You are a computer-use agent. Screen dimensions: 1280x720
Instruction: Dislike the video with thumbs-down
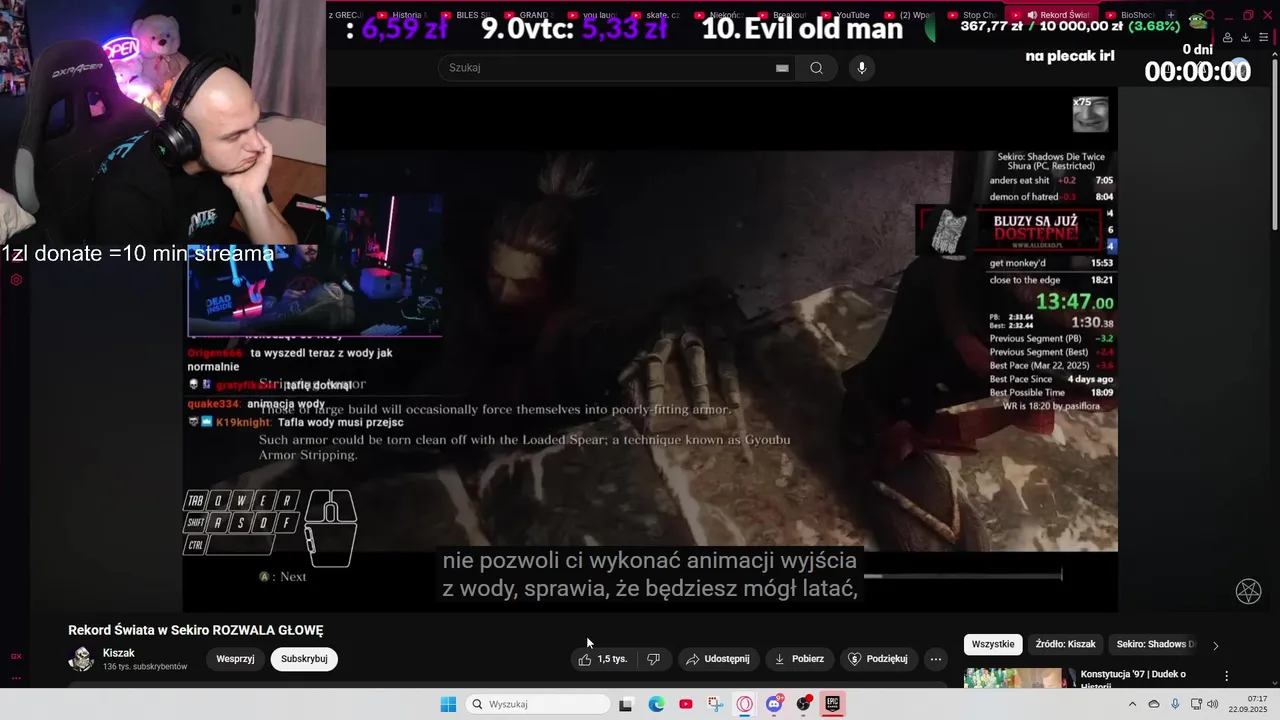[x=654, y=659]
